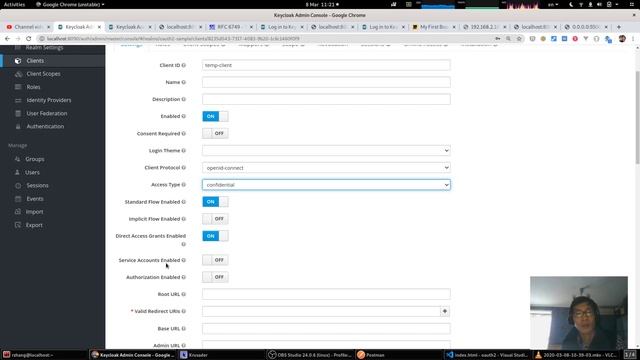
Task: Toggle Standard Flow Enabled switch
Action: [215, 202]
